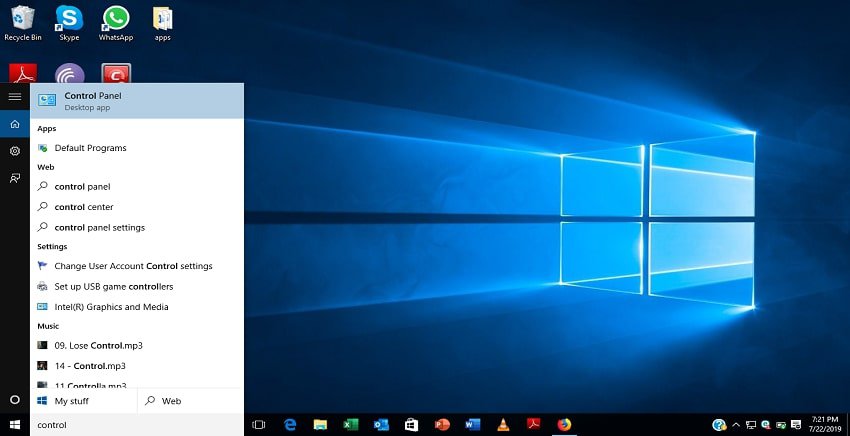Search the web for "control panel"
The width and height of the screenshot is (850, 436).
[x=137, y=187]
